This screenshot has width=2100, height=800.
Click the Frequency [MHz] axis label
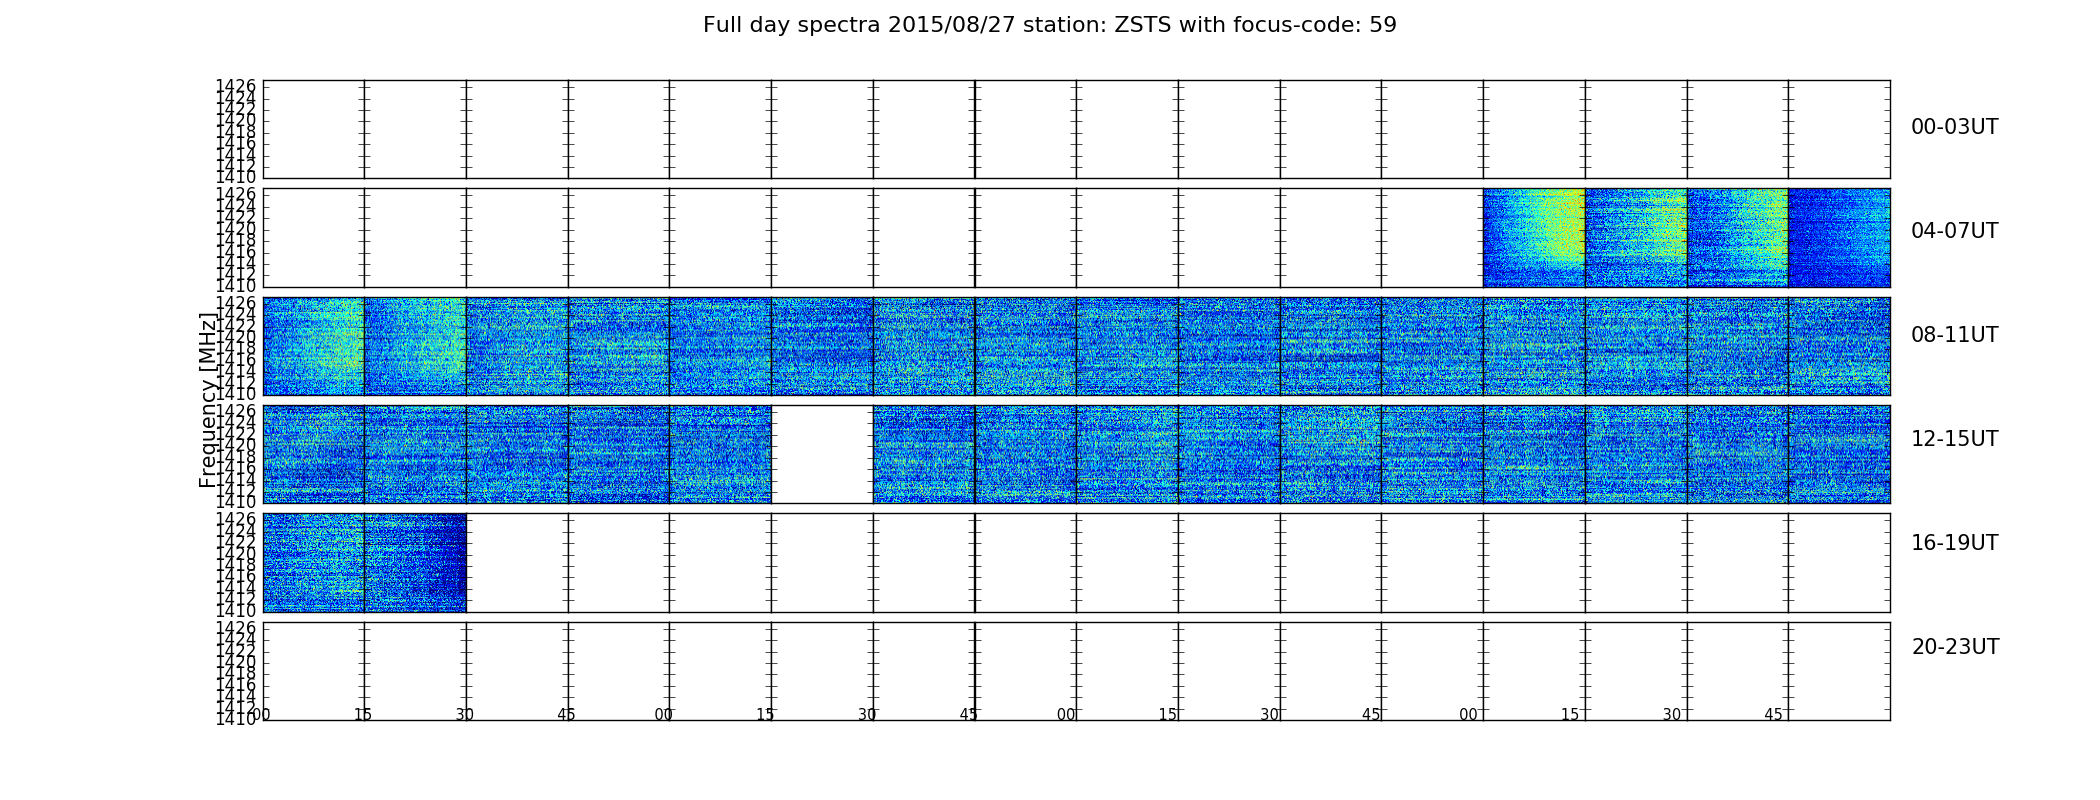(x=207, y=400)
